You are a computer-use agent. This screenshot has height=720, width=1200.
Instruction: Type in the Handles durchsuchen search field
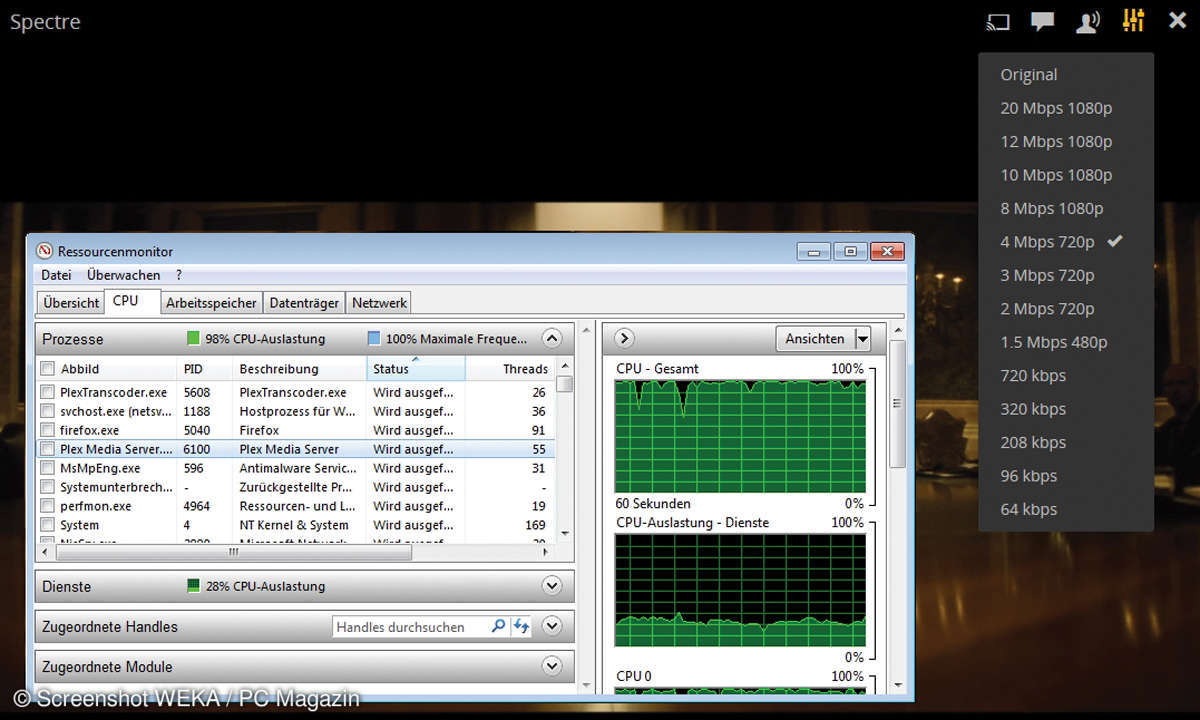tap(408, 627)
